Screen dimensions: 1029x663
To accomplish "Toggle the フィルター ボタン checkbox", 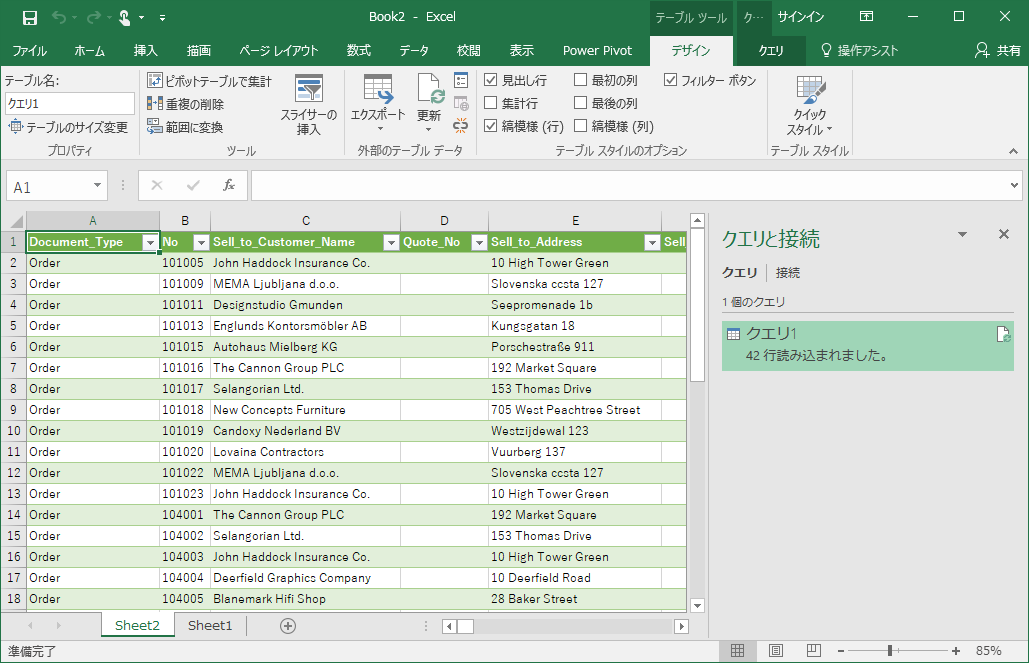I will tap(670, 80).
